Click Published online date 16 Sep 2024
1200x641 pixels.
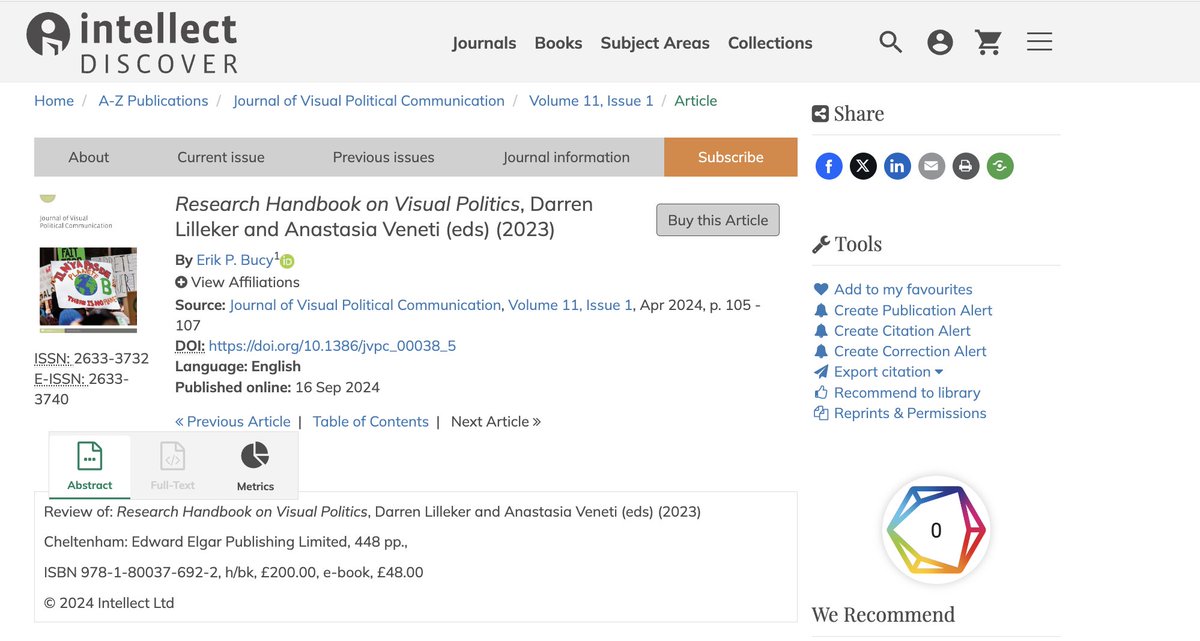338,387
